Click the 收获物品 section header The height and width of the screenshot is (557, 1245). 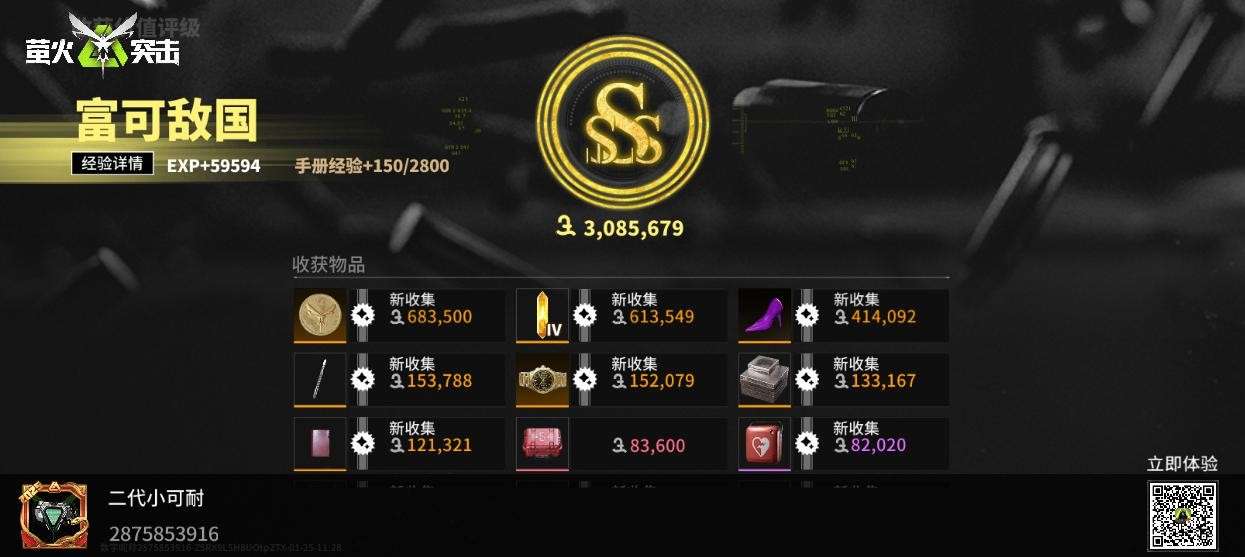pos(328,265)
